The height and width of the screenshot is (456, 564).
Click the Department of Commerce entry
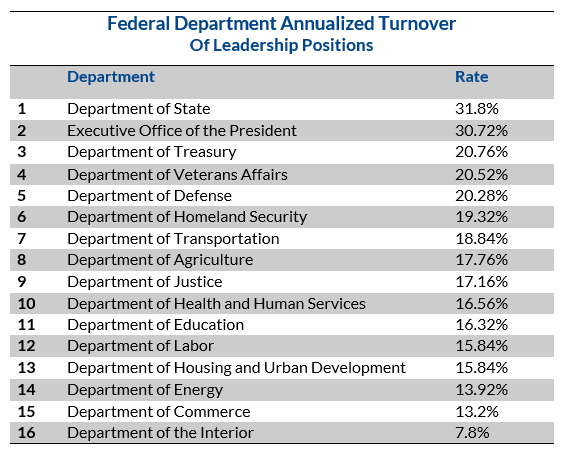pyautogui.click(x=159, y=412)
